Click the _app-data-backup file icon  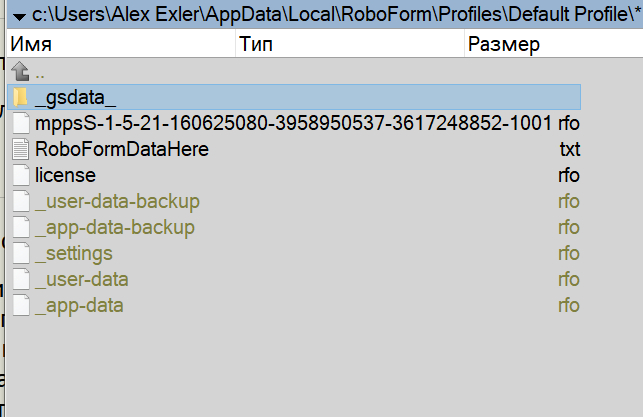[21, 227]
